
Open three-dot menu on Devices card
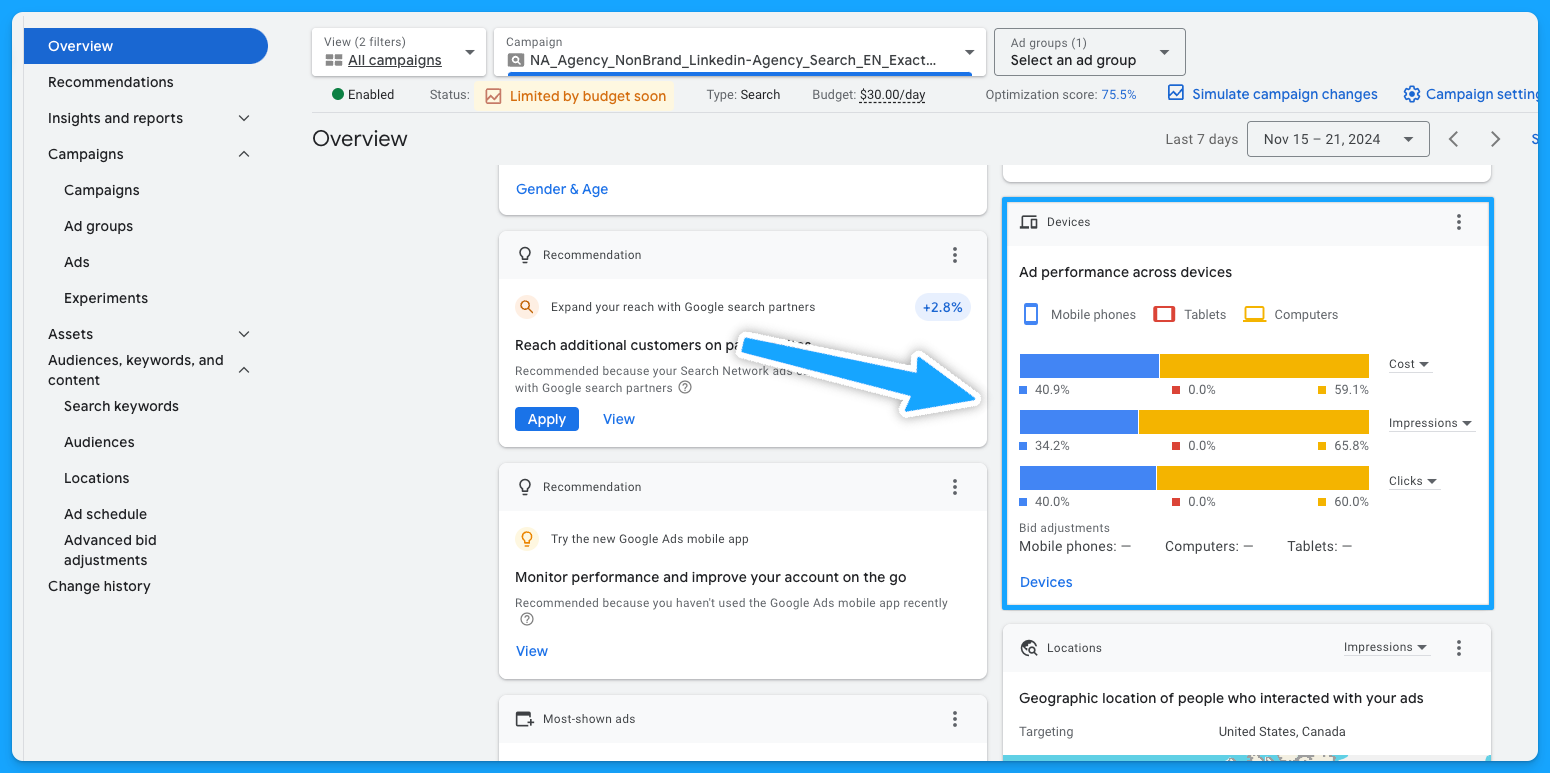[1459, 222]
